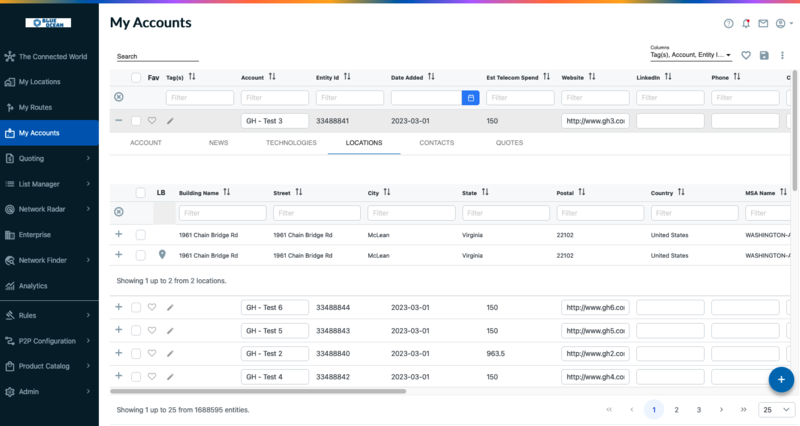
Task: Click the edit pencil for GH - Test 6
Action: (170, 307)
